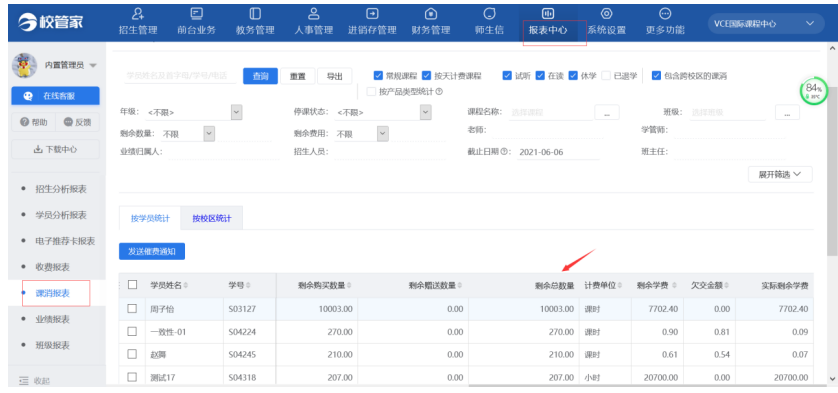Sort by 剩余购买数量 column sort icon
Image resolution: width=838 pixels, height=393 pixels.
pyautogui.click(x=350, y=286)
